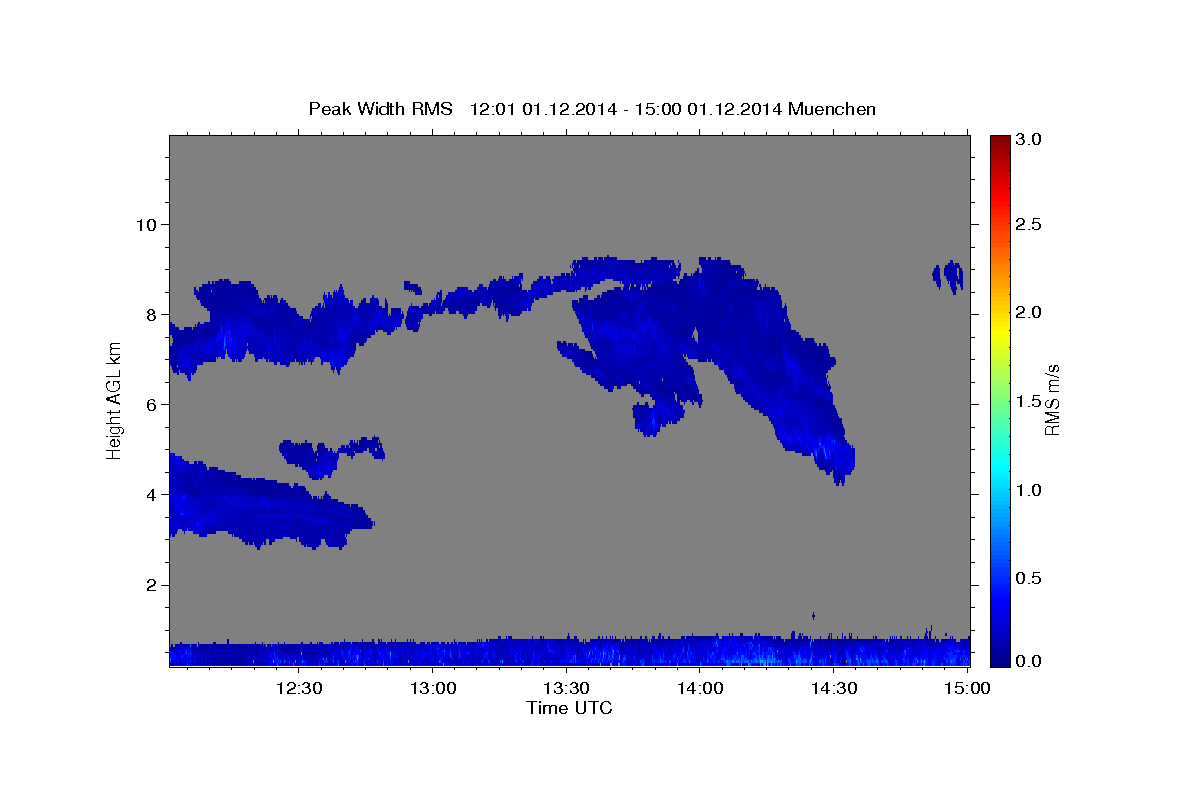Click the colorbar label '3.0'
The width and height of the screenshot is (1200, 800).
[1030, 140]
